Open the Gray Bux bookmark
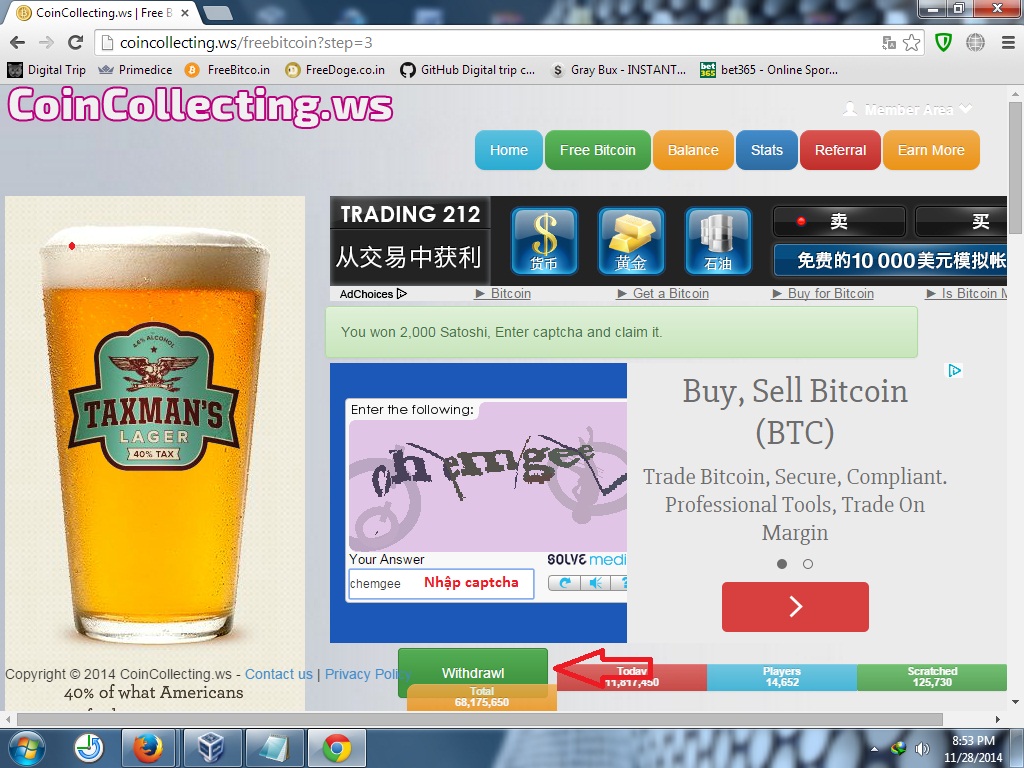1024x768 pixels. (618, 70)
